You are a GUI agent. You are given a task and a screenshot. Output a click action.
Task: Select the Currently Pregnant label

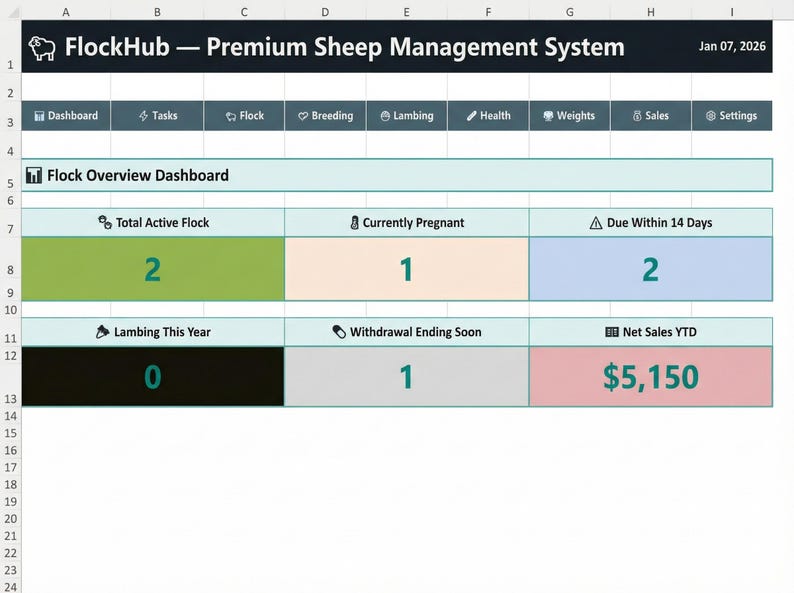(x=413, y=223)
